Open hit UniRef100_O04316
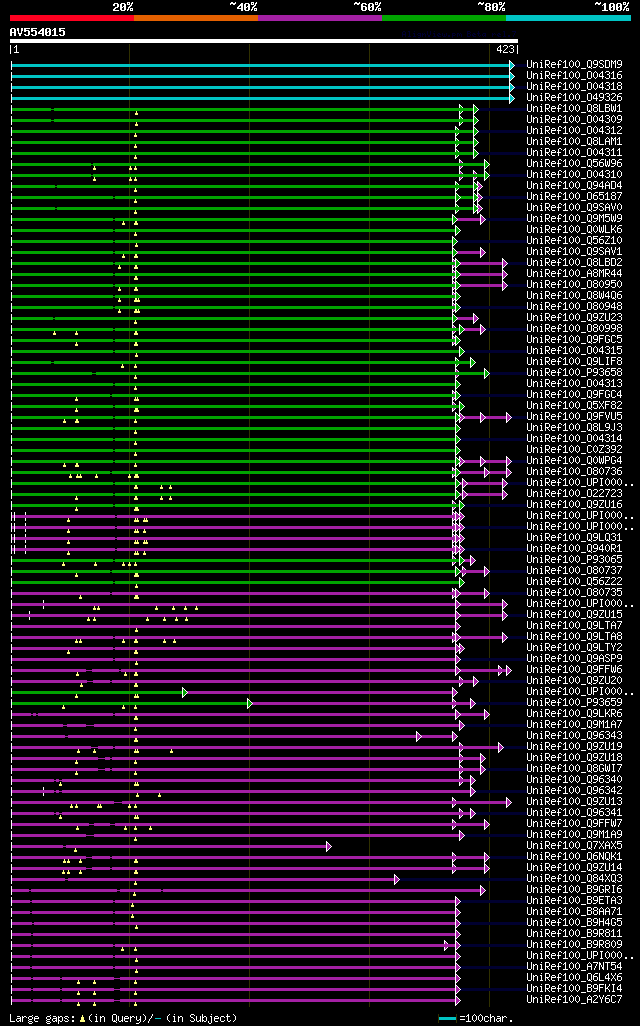The width and height of the screenshot is (640, 1026). 575,76
